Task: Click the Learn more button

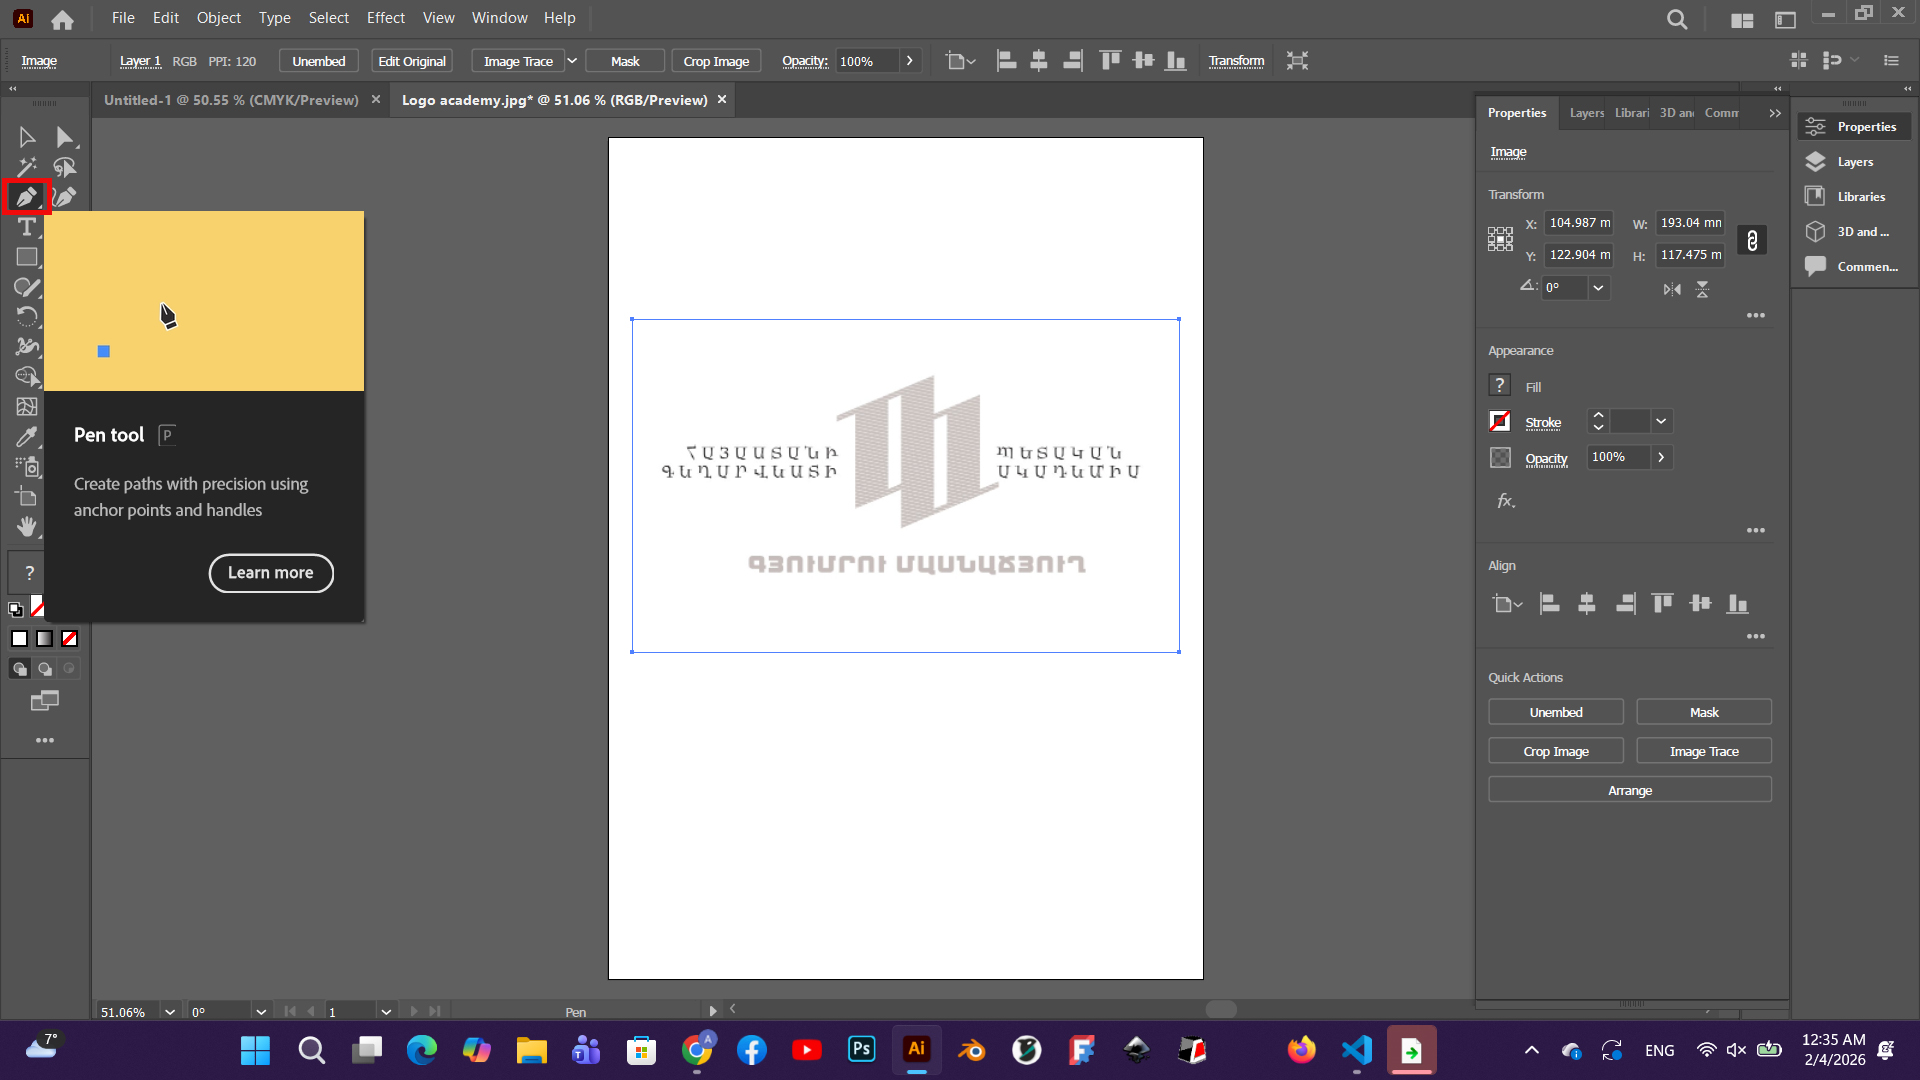Action: [270, 573]
